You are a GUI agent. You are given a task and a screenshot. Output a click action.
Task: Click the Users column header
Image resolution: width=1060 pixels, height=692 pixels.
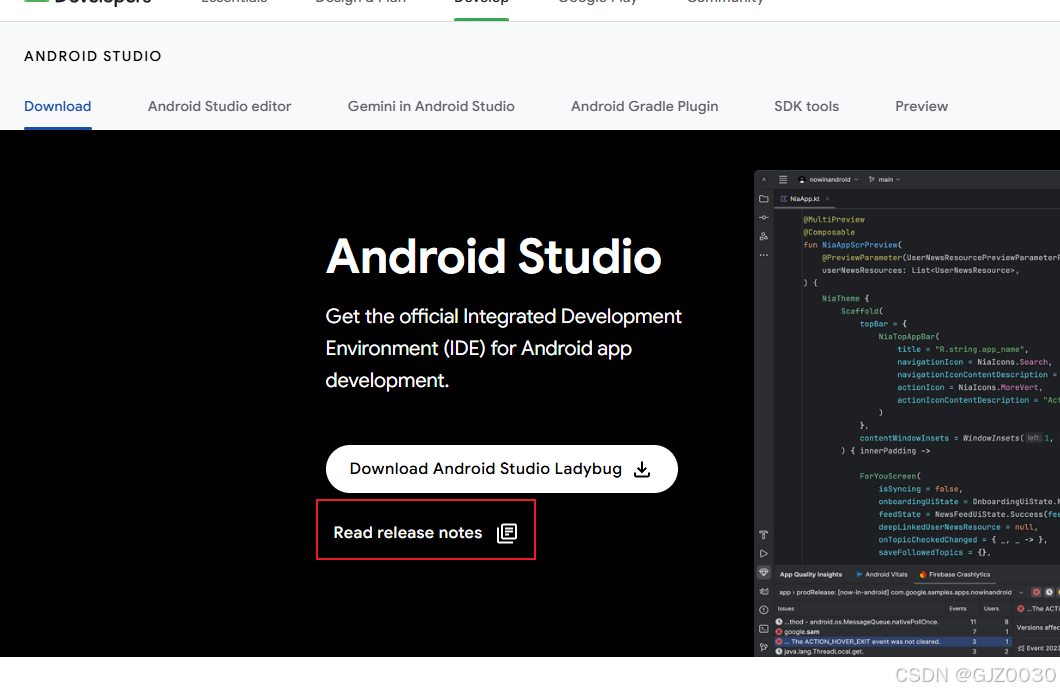pos(991,609)
